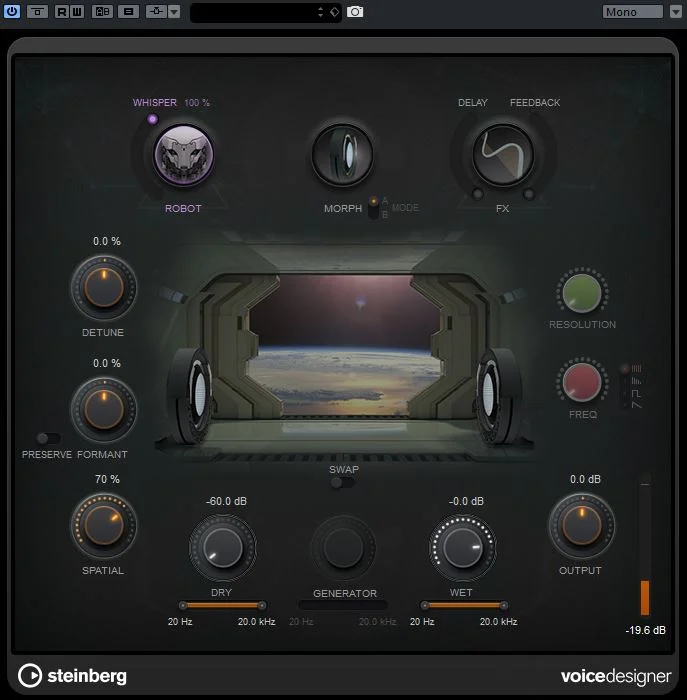Click the FX effect knob
687x700 pixels.
[503, 154]
